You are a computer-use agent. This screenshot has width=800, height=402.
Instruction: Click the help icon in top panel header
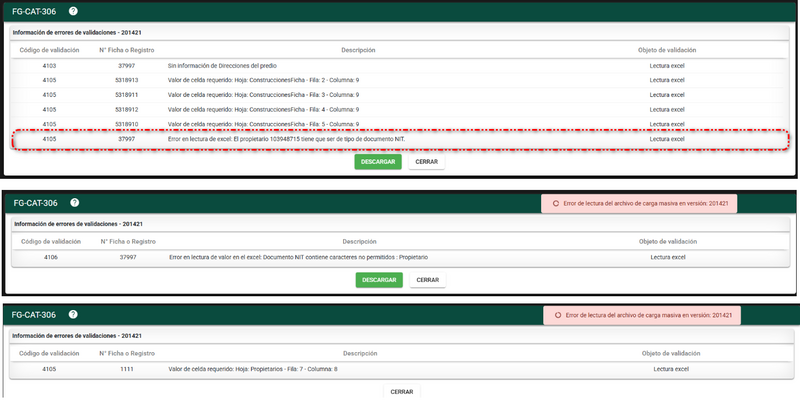[73, 11]
